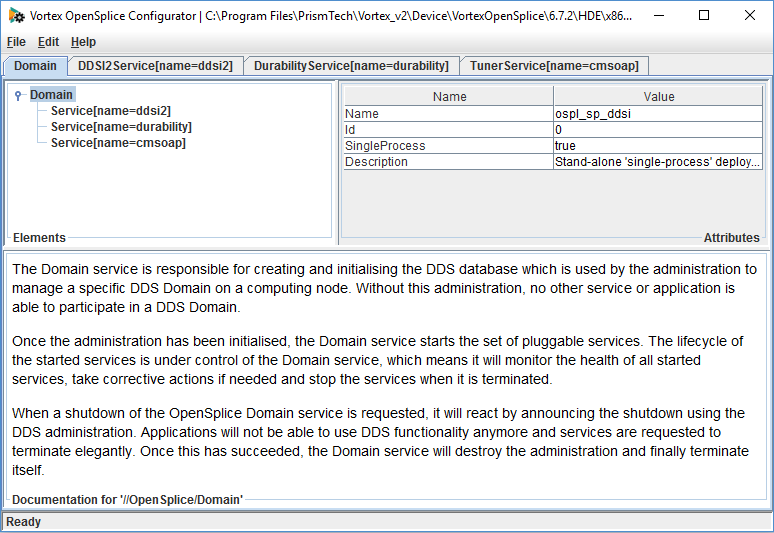Click the Value column header
This screenshot has height=533, width=774.
[658, 96]
